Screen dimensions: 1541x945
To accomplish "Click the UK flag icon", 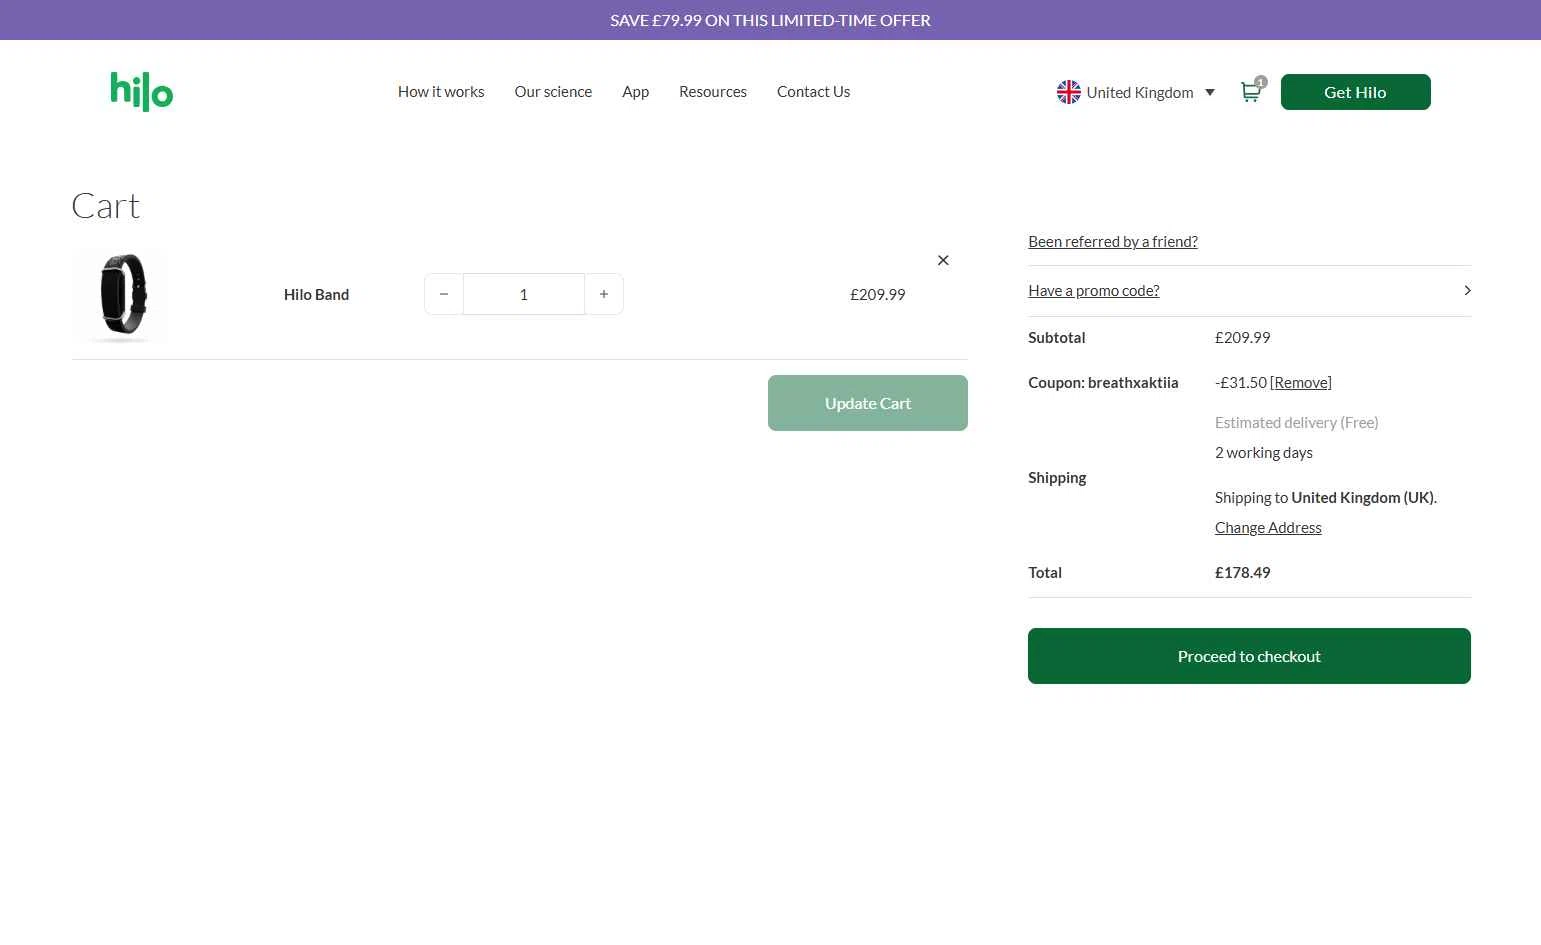I will (x=1068, y=92).
